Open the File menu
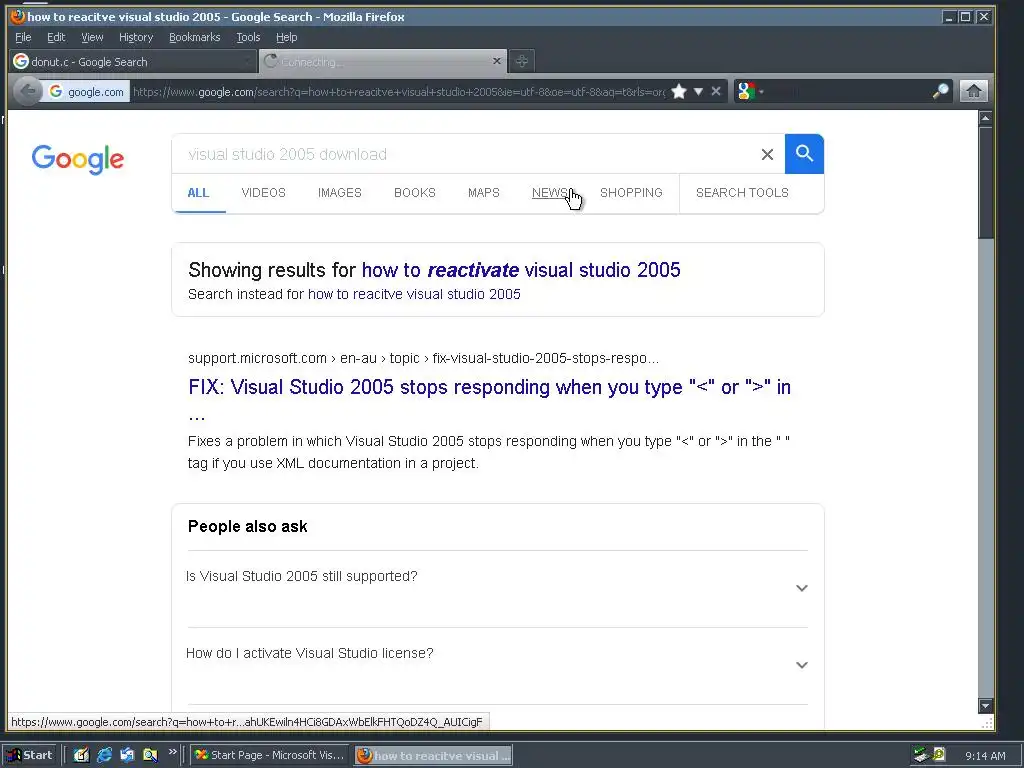Screen dimensions: 1024x768 coord(23,37)
